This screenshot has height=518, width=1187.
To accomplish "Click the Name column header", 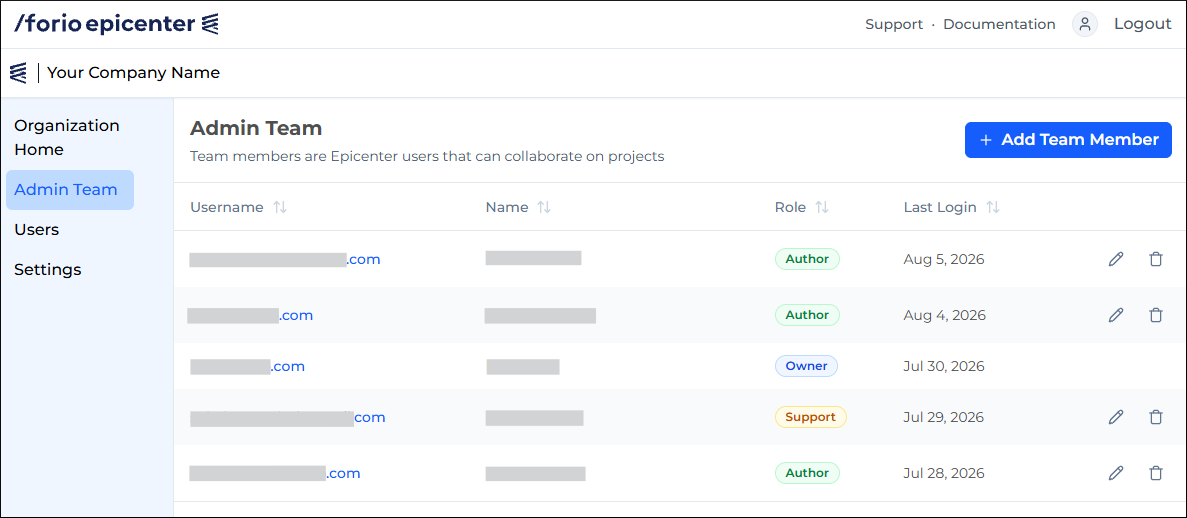I will (507, 208).
